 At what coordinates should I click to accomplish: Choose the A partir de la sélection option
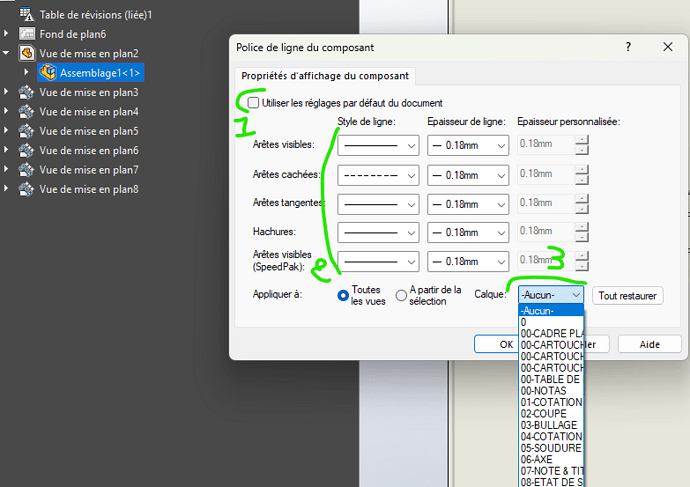tap(401, 295)
